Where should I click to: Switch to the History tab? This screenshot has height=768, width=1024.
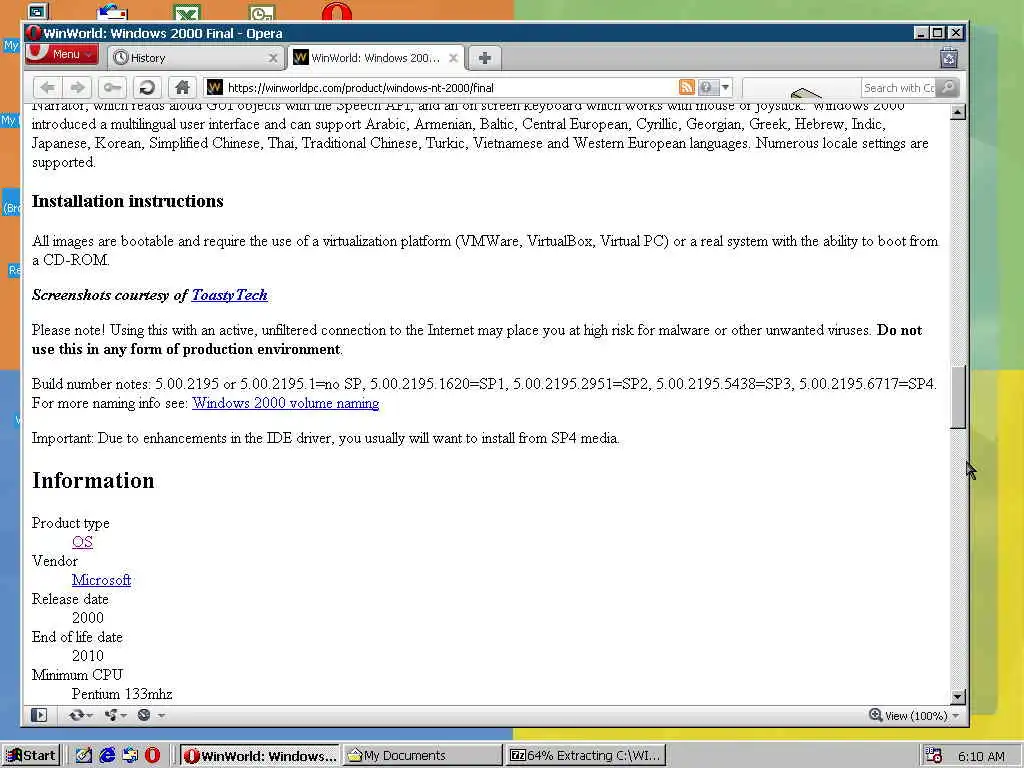pyautogui.click(x=195, y=58)
